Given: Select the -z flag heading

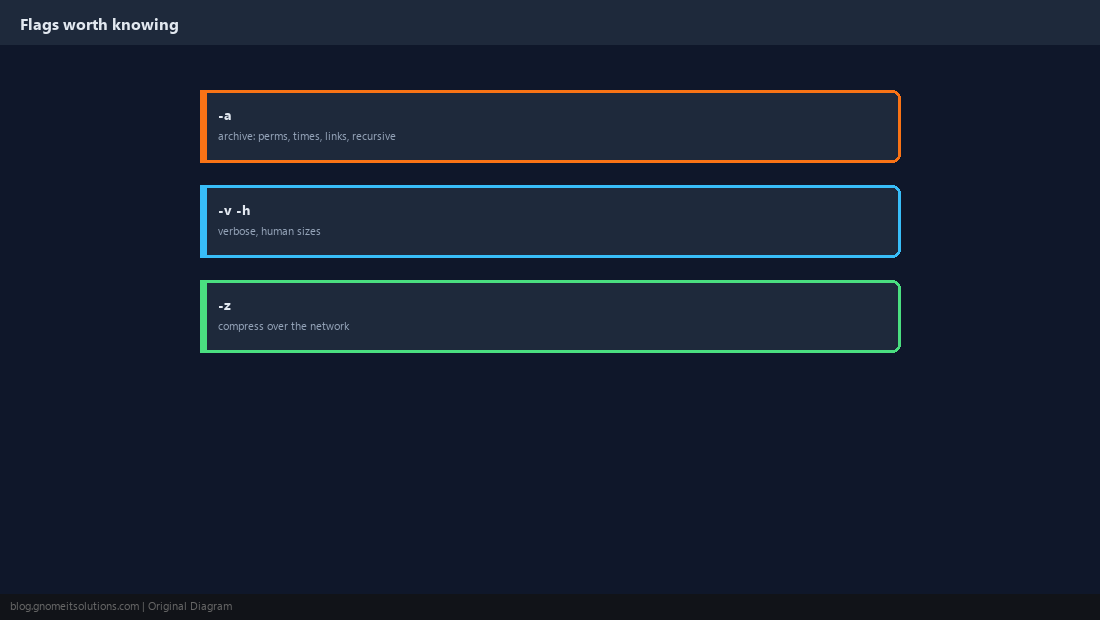Looking at the screenshot, I should click(224, 306).
